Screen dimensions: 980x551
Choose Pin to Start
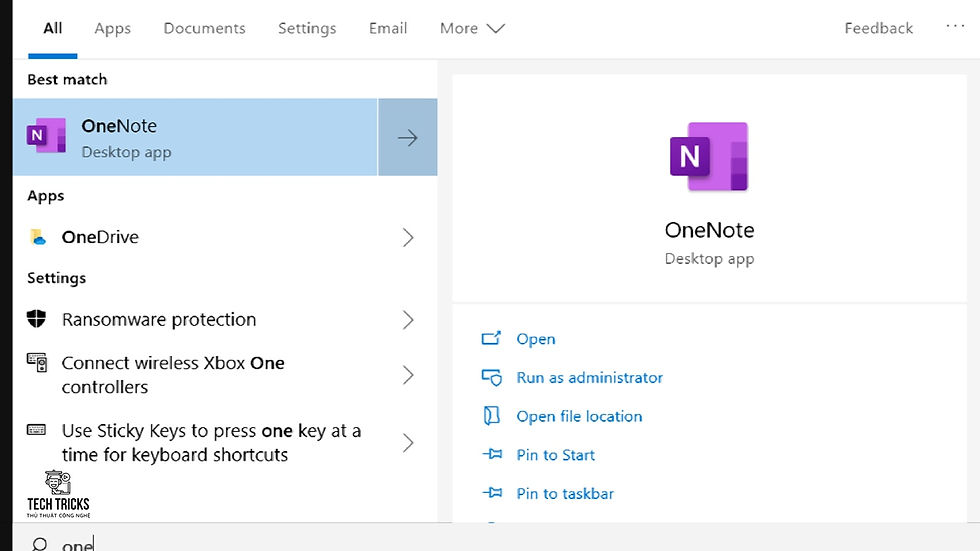(x=555, y=455)
